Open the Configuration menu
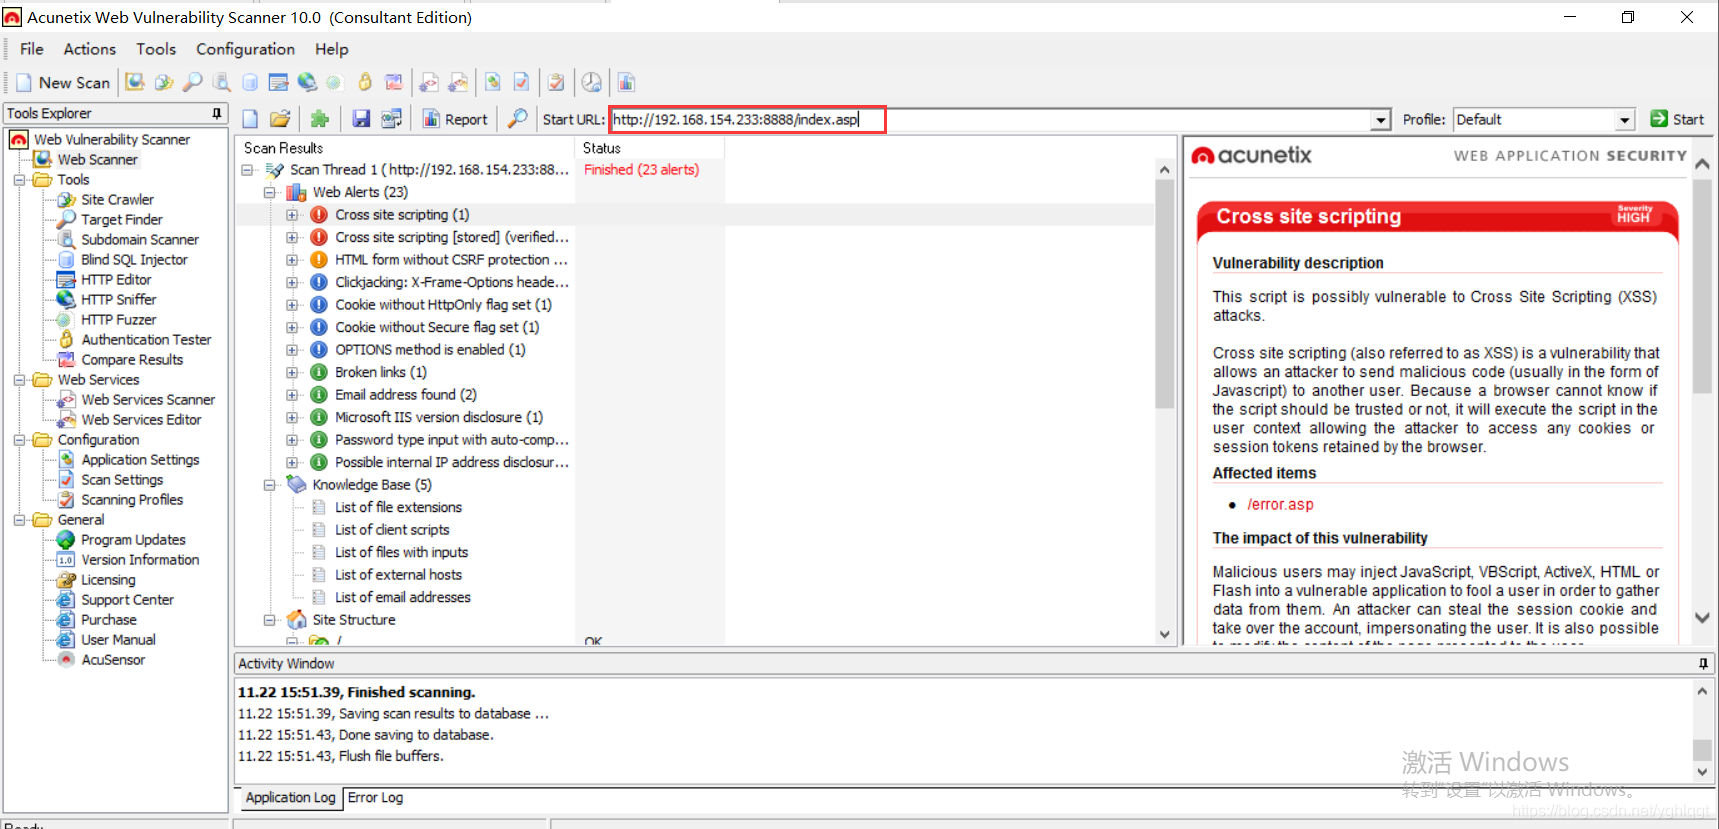1719x829 pixels. click(245, 49)
